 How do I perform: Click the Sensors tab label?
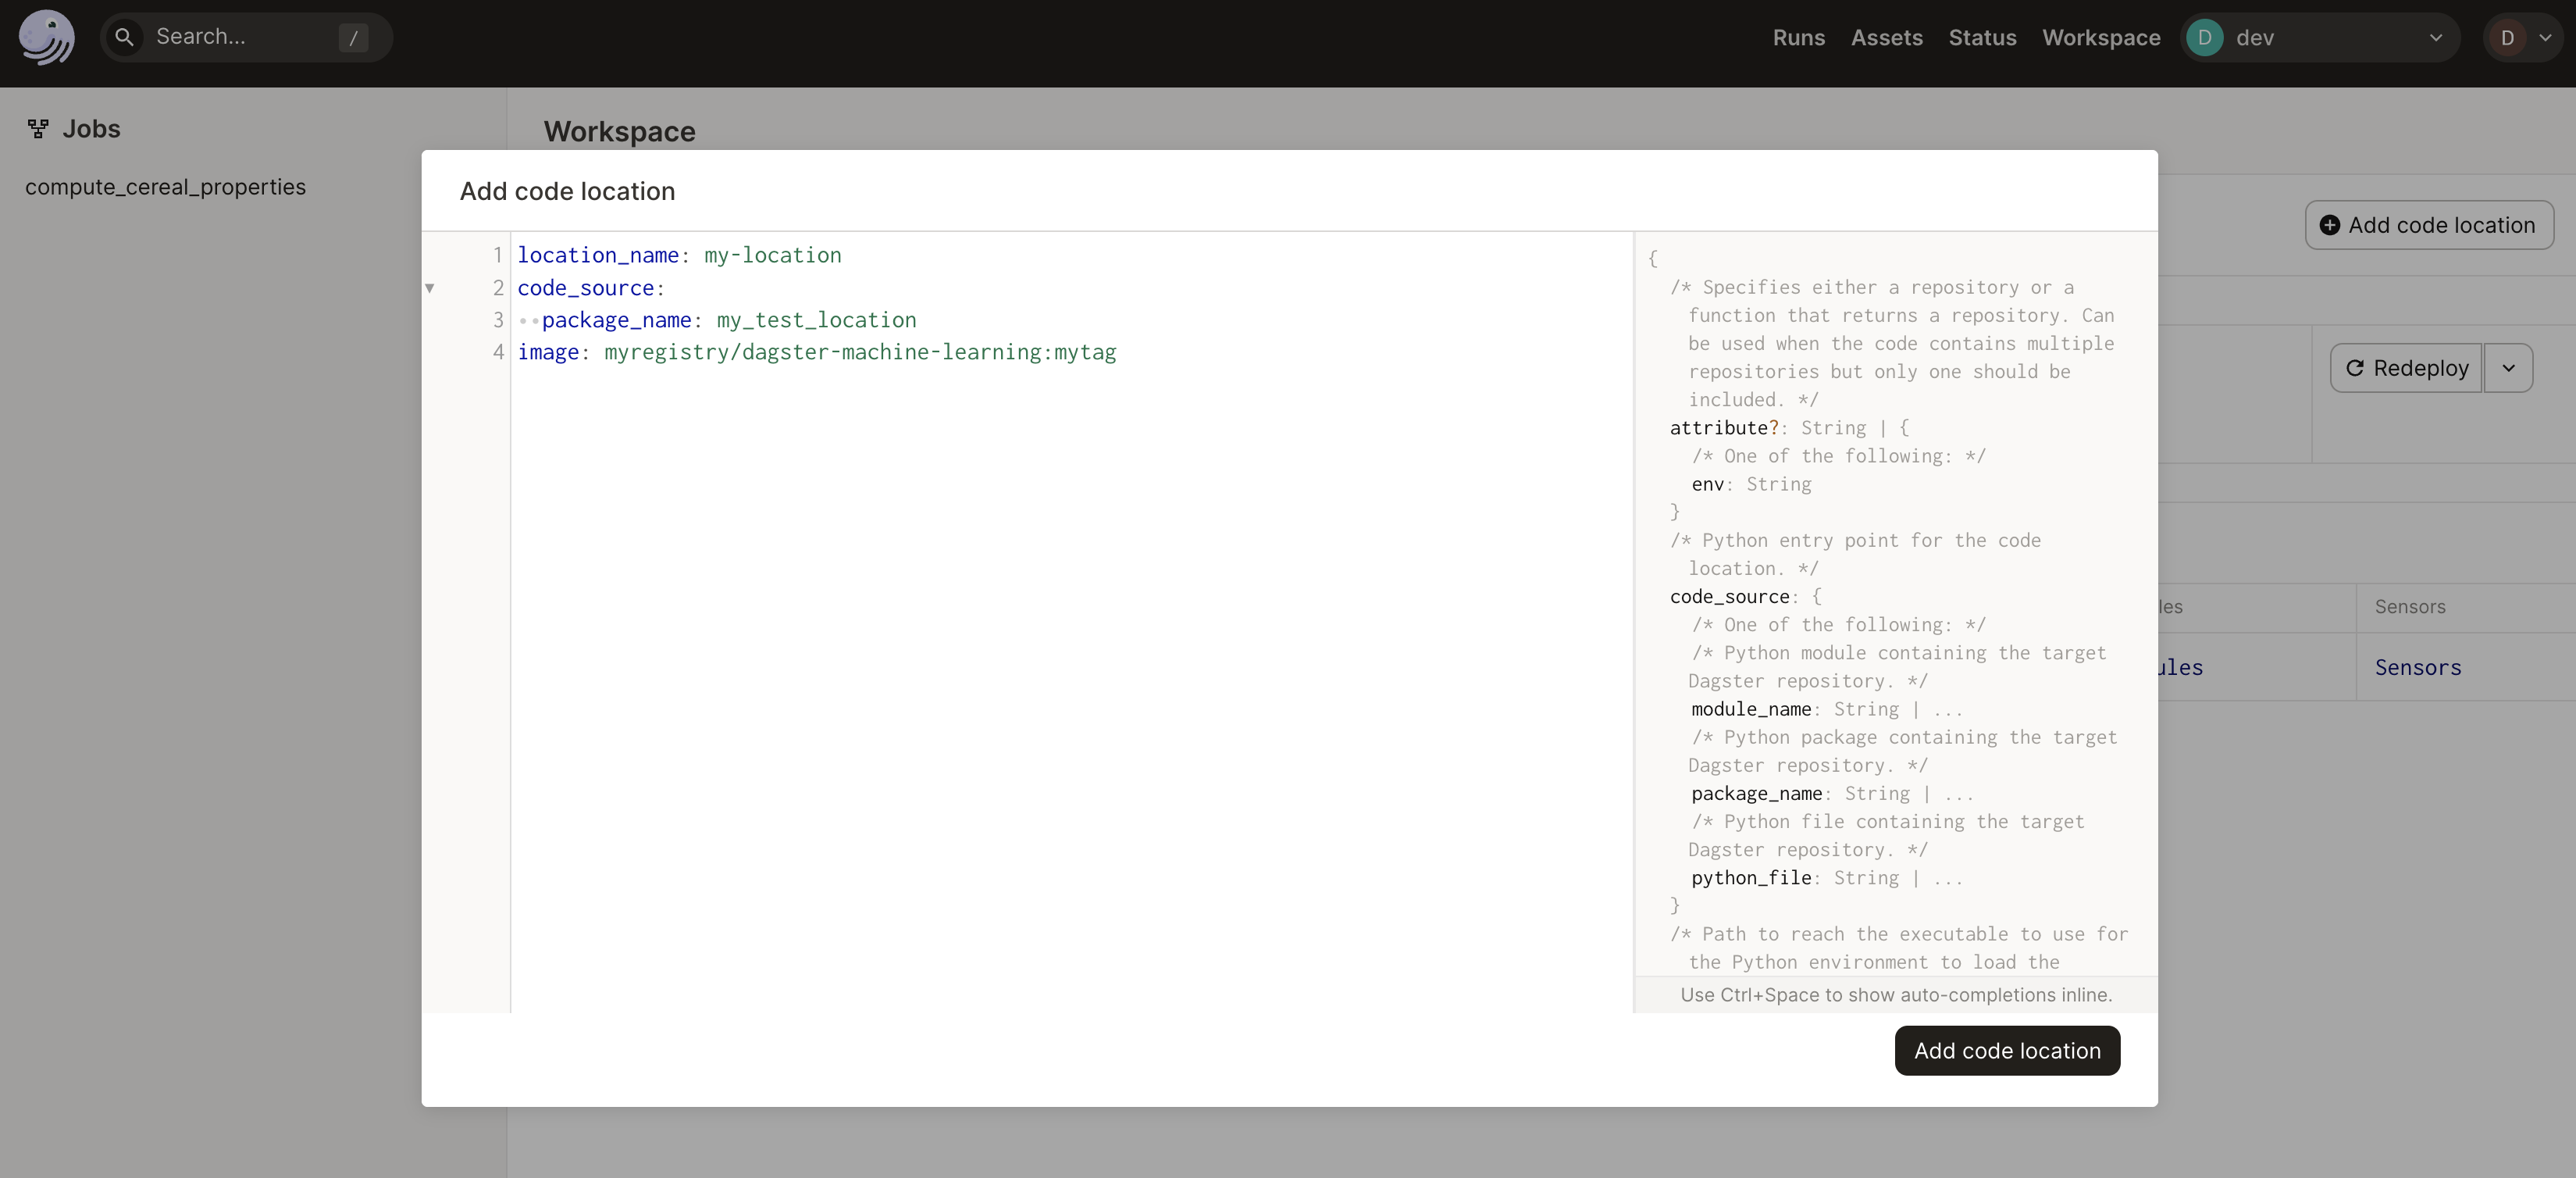click(x=2410, y=606)
